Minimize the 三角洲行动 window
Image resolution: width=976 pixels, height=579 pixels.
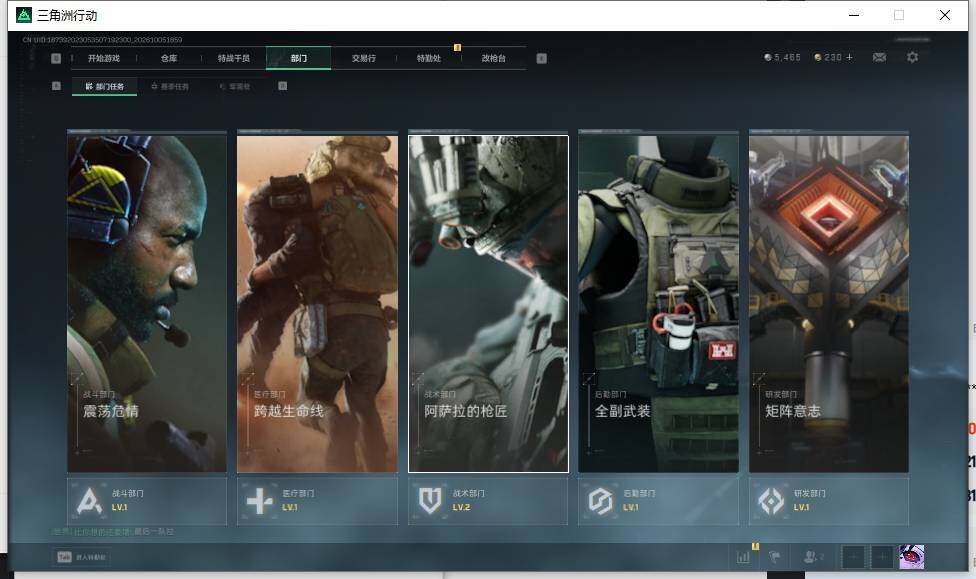(x=854, y=15)
